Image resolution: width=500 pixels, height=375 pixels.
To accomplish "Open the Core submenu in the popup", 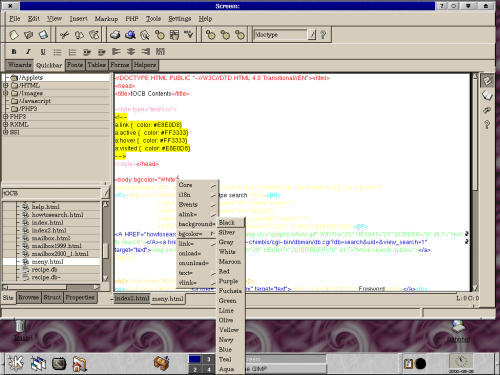I will click(x=197, y=185).
